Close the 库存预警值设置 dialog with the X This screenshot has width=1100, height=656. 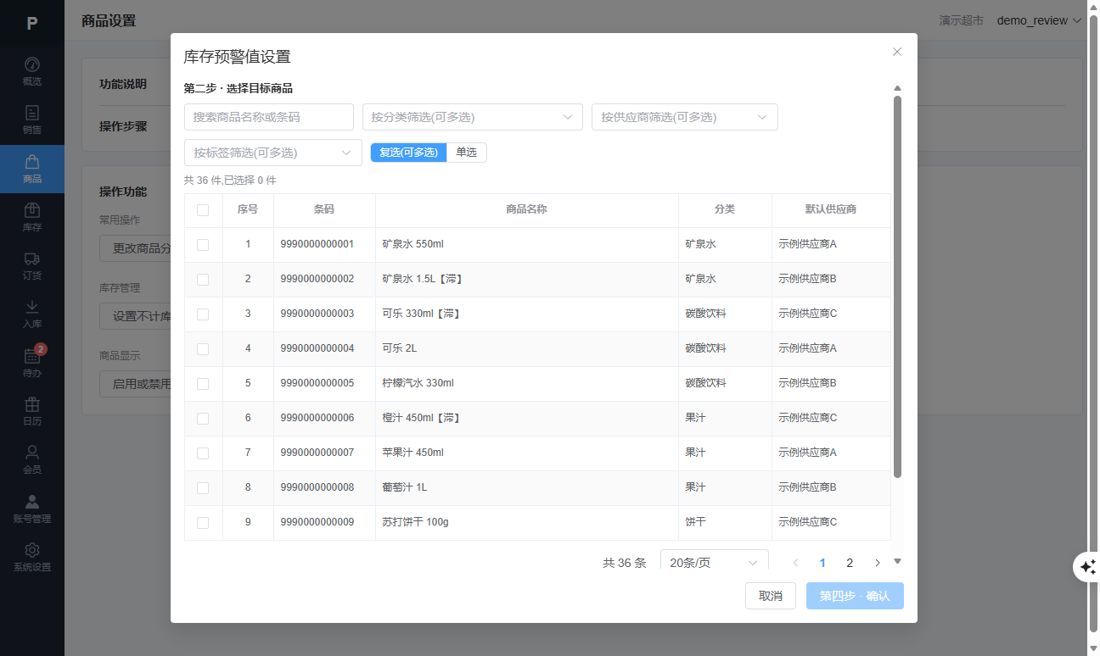[897, 52]
